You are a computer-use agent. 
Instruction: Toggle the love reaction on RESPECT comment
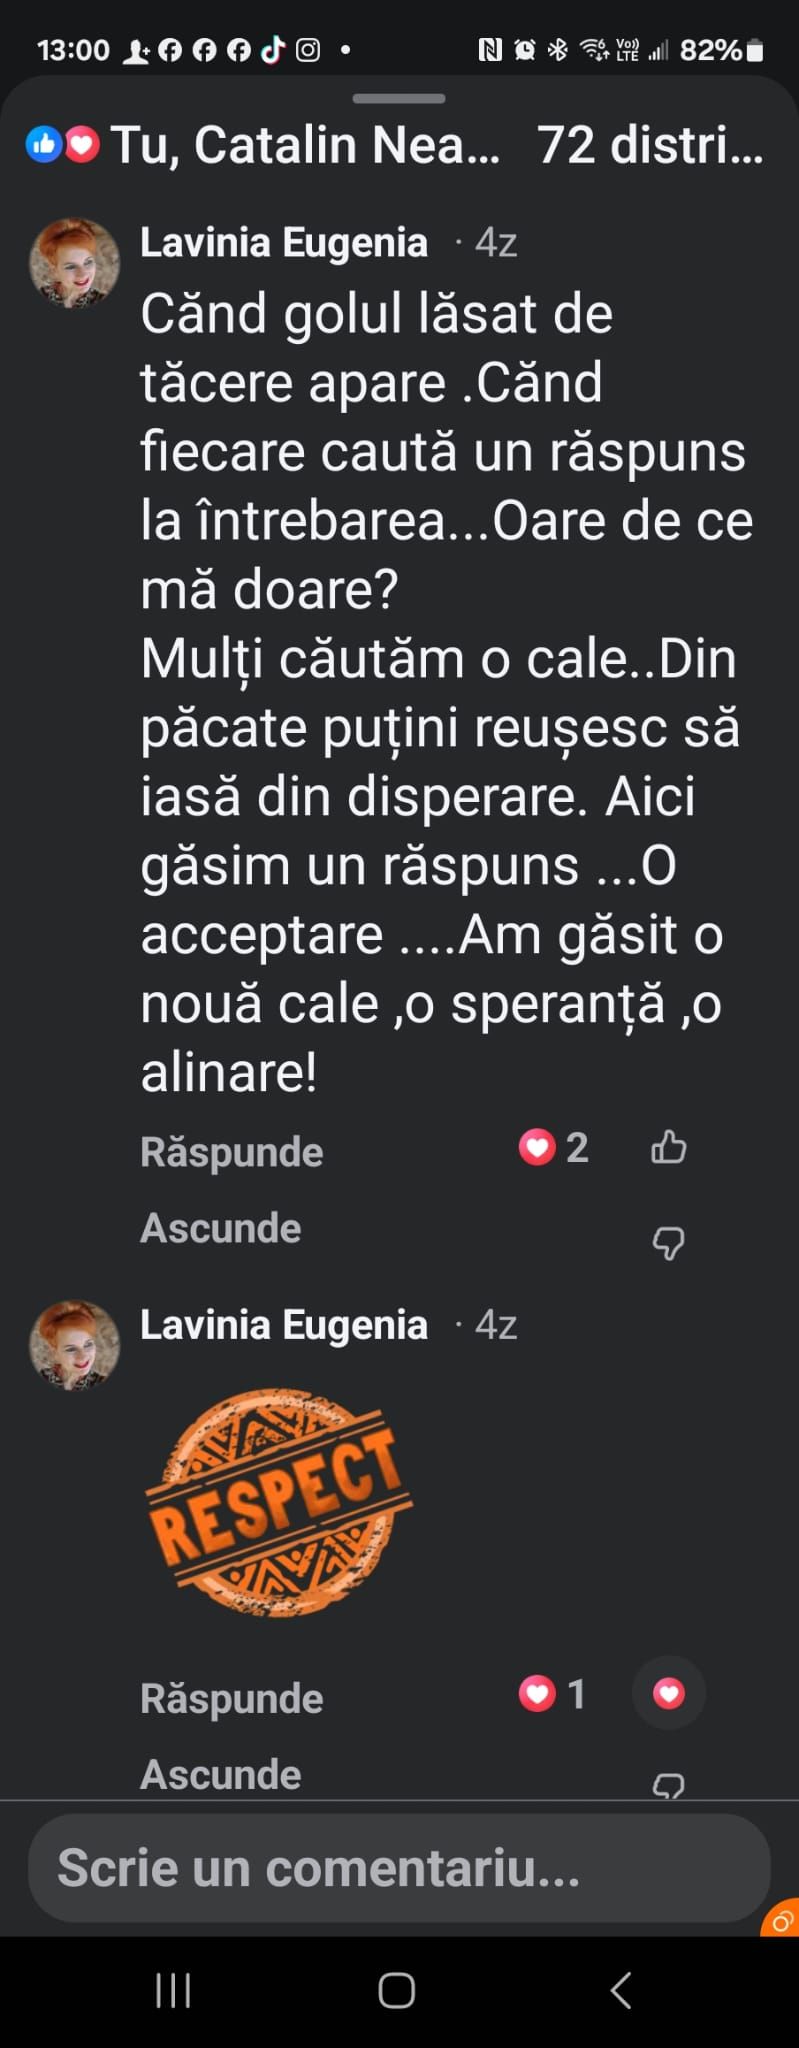point(668,1693)
